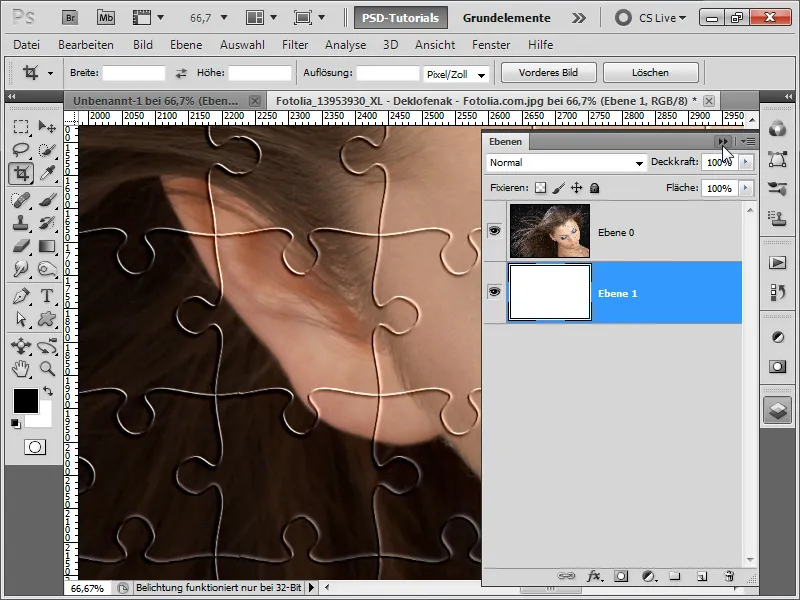The image size is (800, 600).
Task: Open the Ebene menu
Action: (x=186, y=45)
